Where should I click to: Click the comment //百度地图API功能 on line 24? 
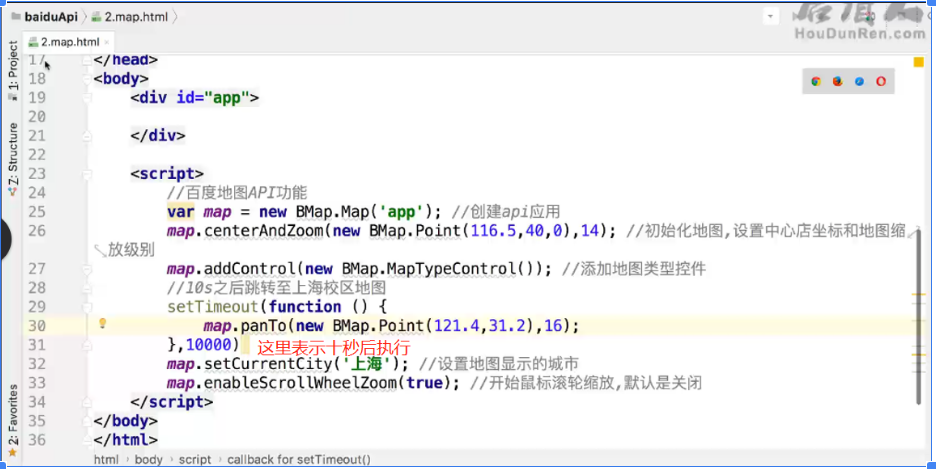pos(237,193)
